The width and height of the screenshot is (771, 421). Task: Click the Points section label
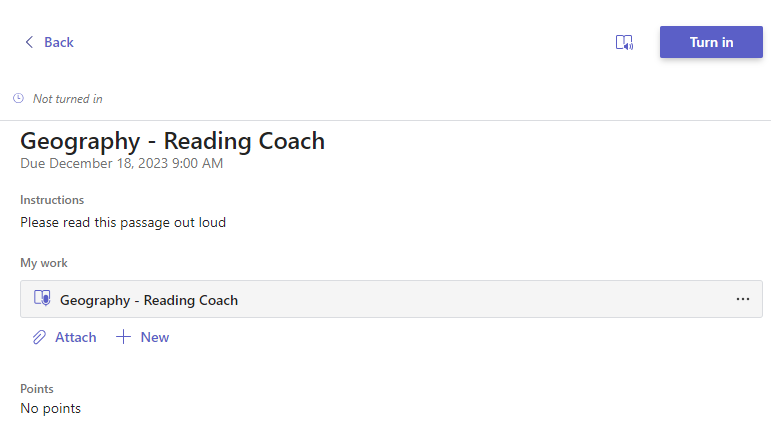(x=37, y=389)
